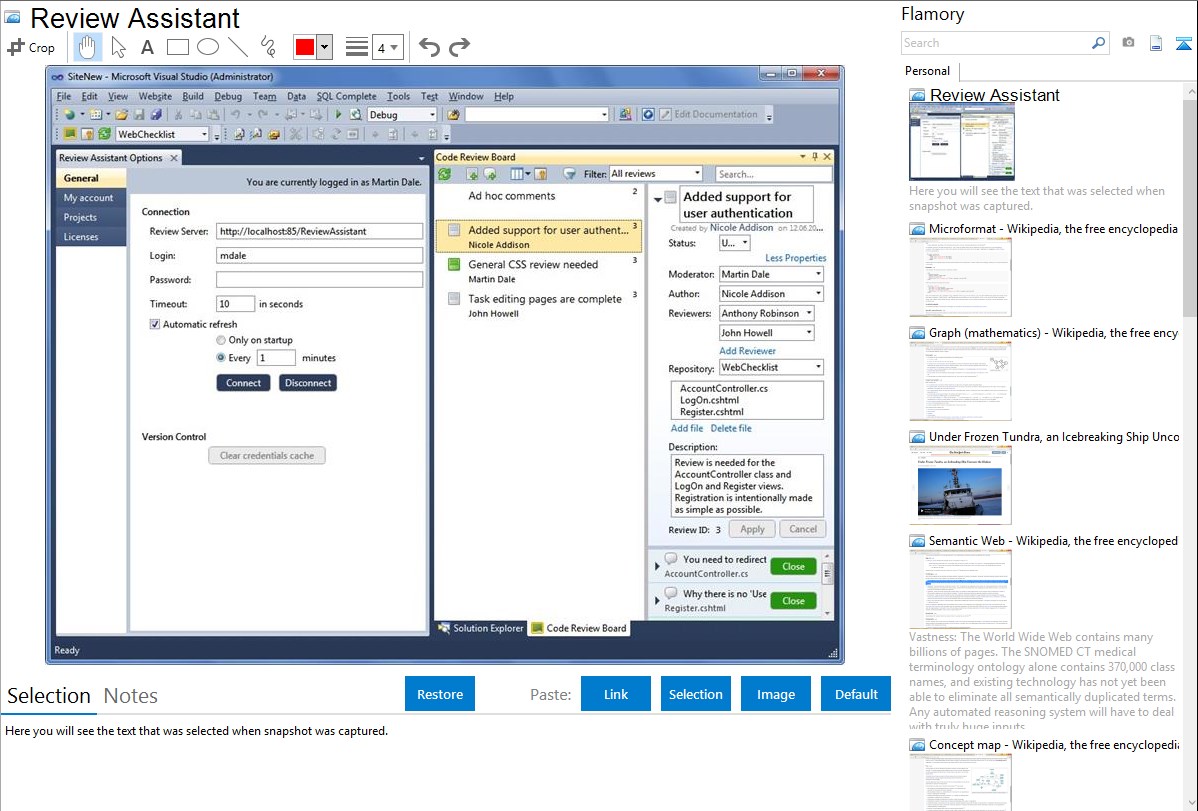1198x811 pixels.
Task: Select the arrow pointer tool
Action: [x=118, y=47]
